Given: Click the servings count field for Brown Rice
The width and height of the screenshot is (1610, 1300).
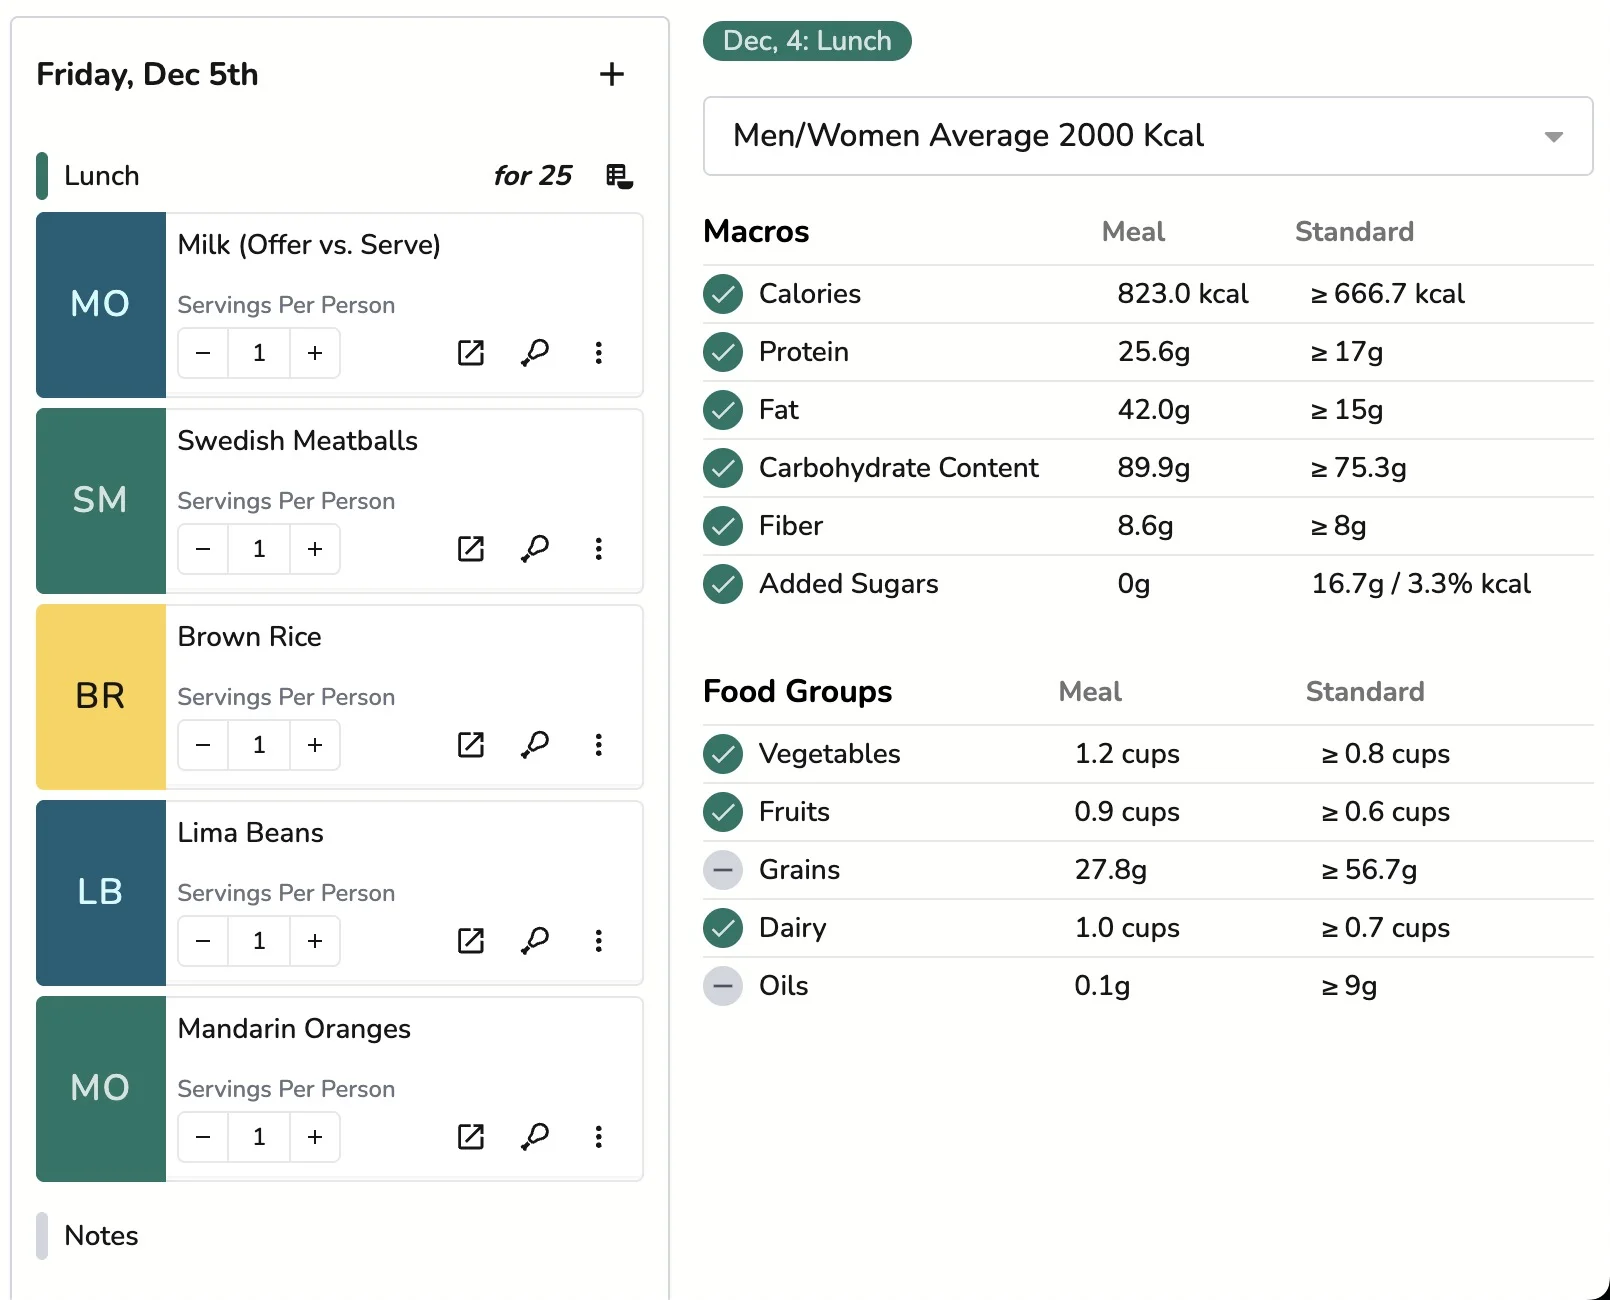Looking at the screenshot, I should point(258,745).
